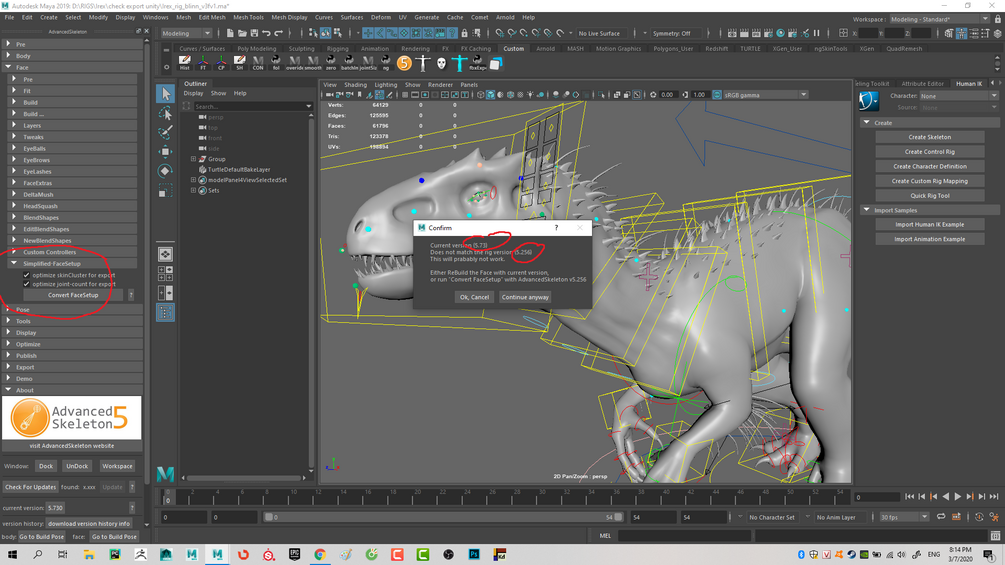1005x565 pixels.
Task: Select the blue cube shelf icon
Action: 496,63
